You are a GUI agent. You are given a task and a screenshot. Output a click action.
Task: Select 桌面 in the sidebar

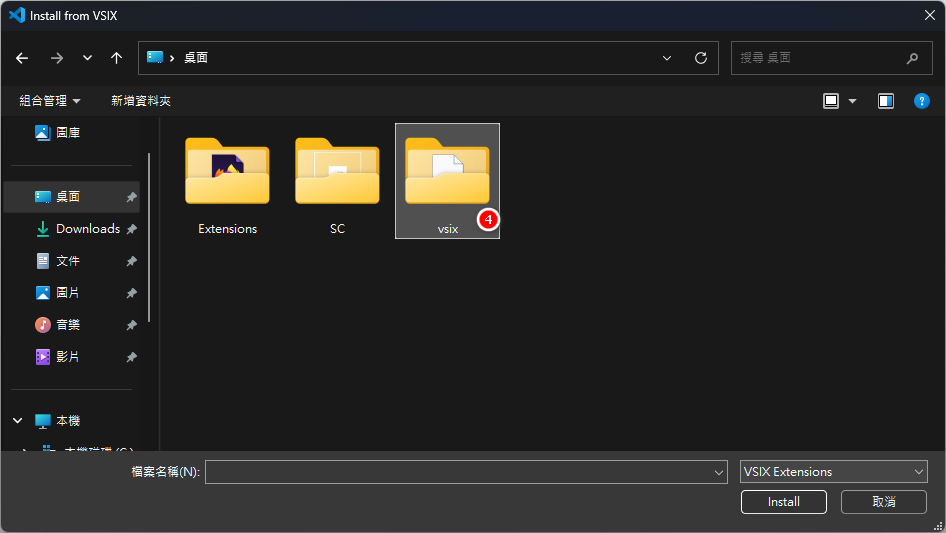(72, 197)
